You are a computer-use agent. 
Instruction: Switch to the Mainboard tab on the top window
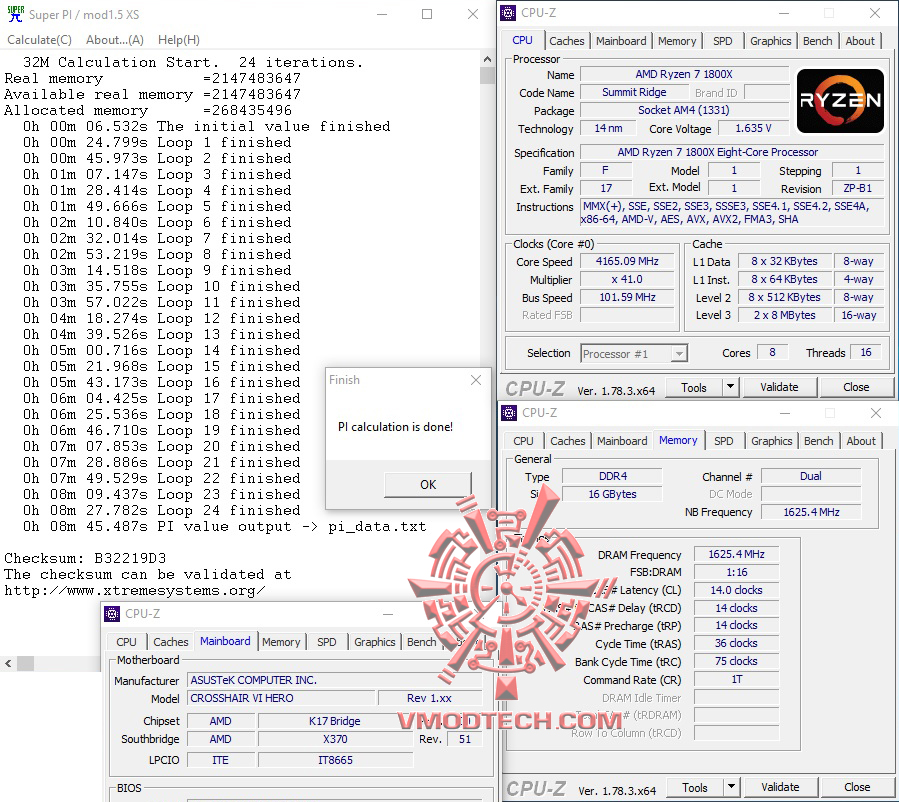[x=621, y=41]
